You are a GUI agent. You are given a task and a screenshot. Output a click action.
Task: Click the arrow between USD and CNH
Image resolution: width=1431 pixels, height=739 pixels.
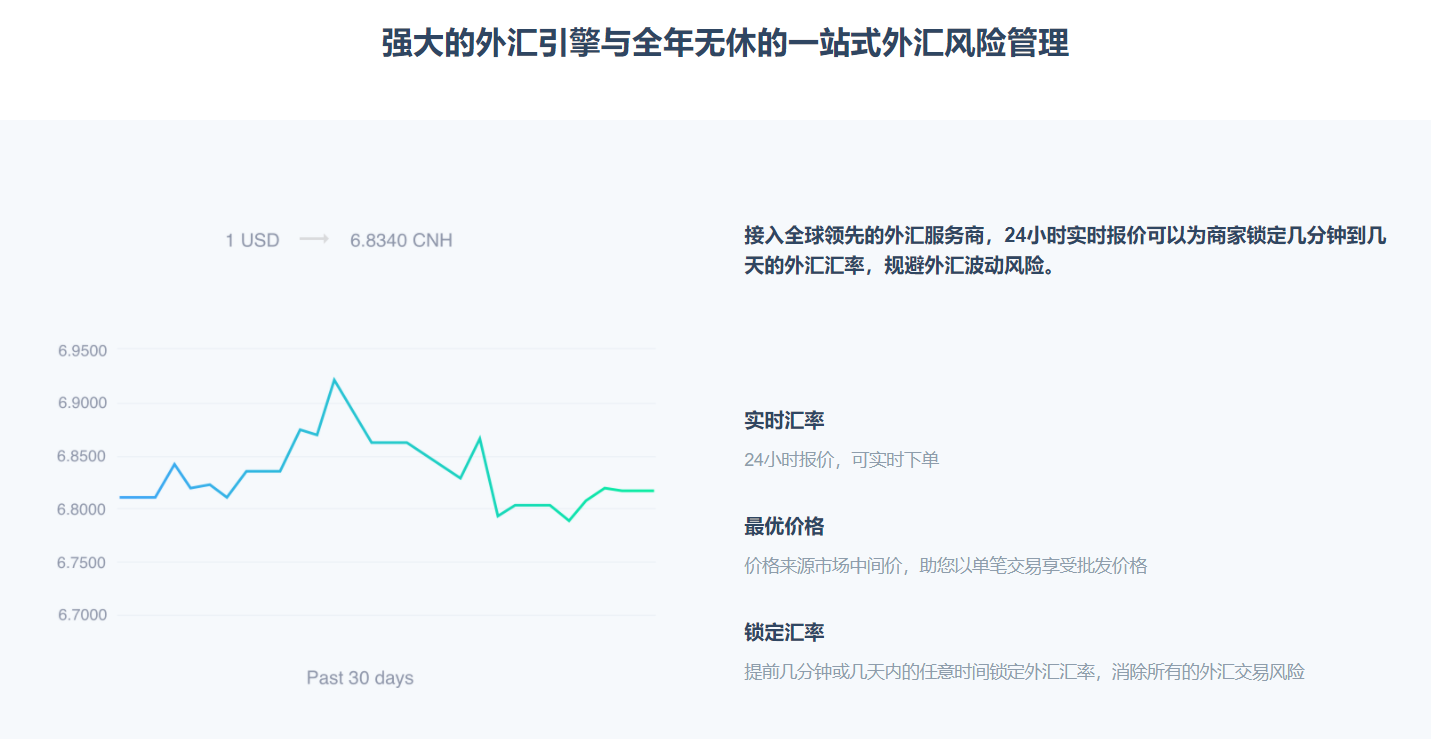click(314, 240)
